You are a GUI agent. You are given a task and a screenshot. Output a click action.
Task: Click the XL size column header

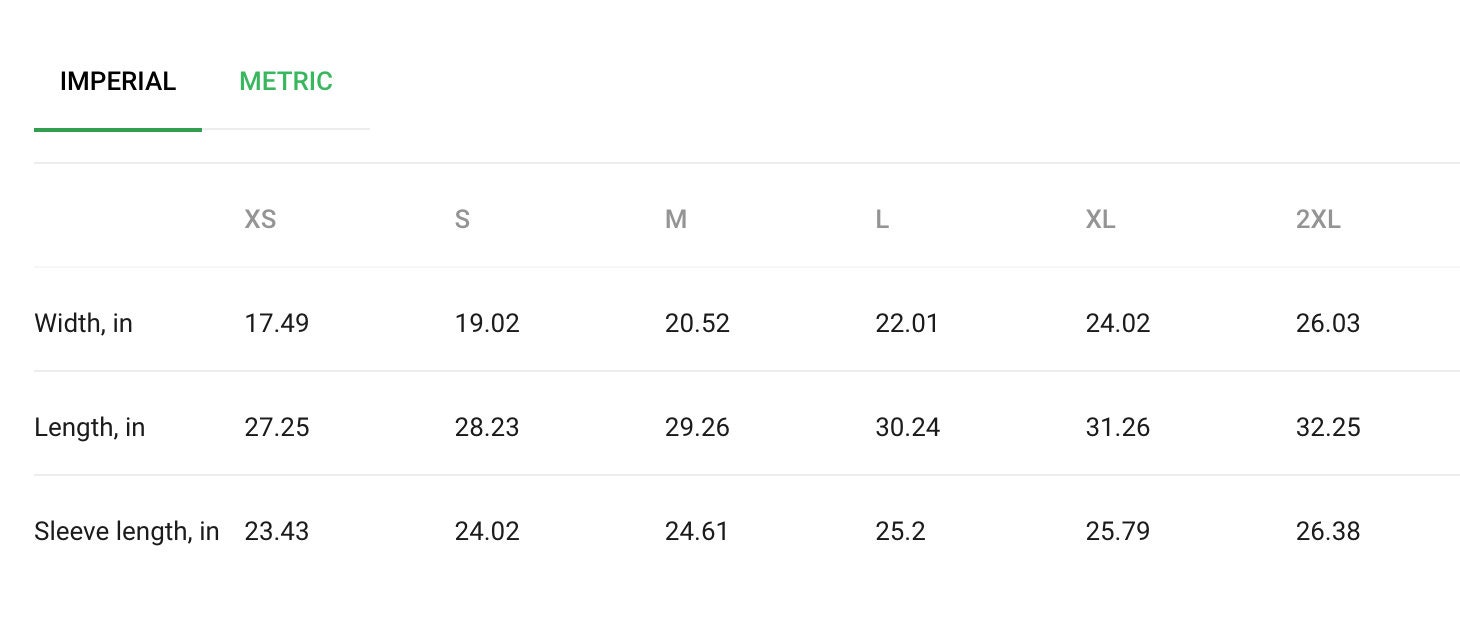pyautogui.click(x=1101, y=220)
